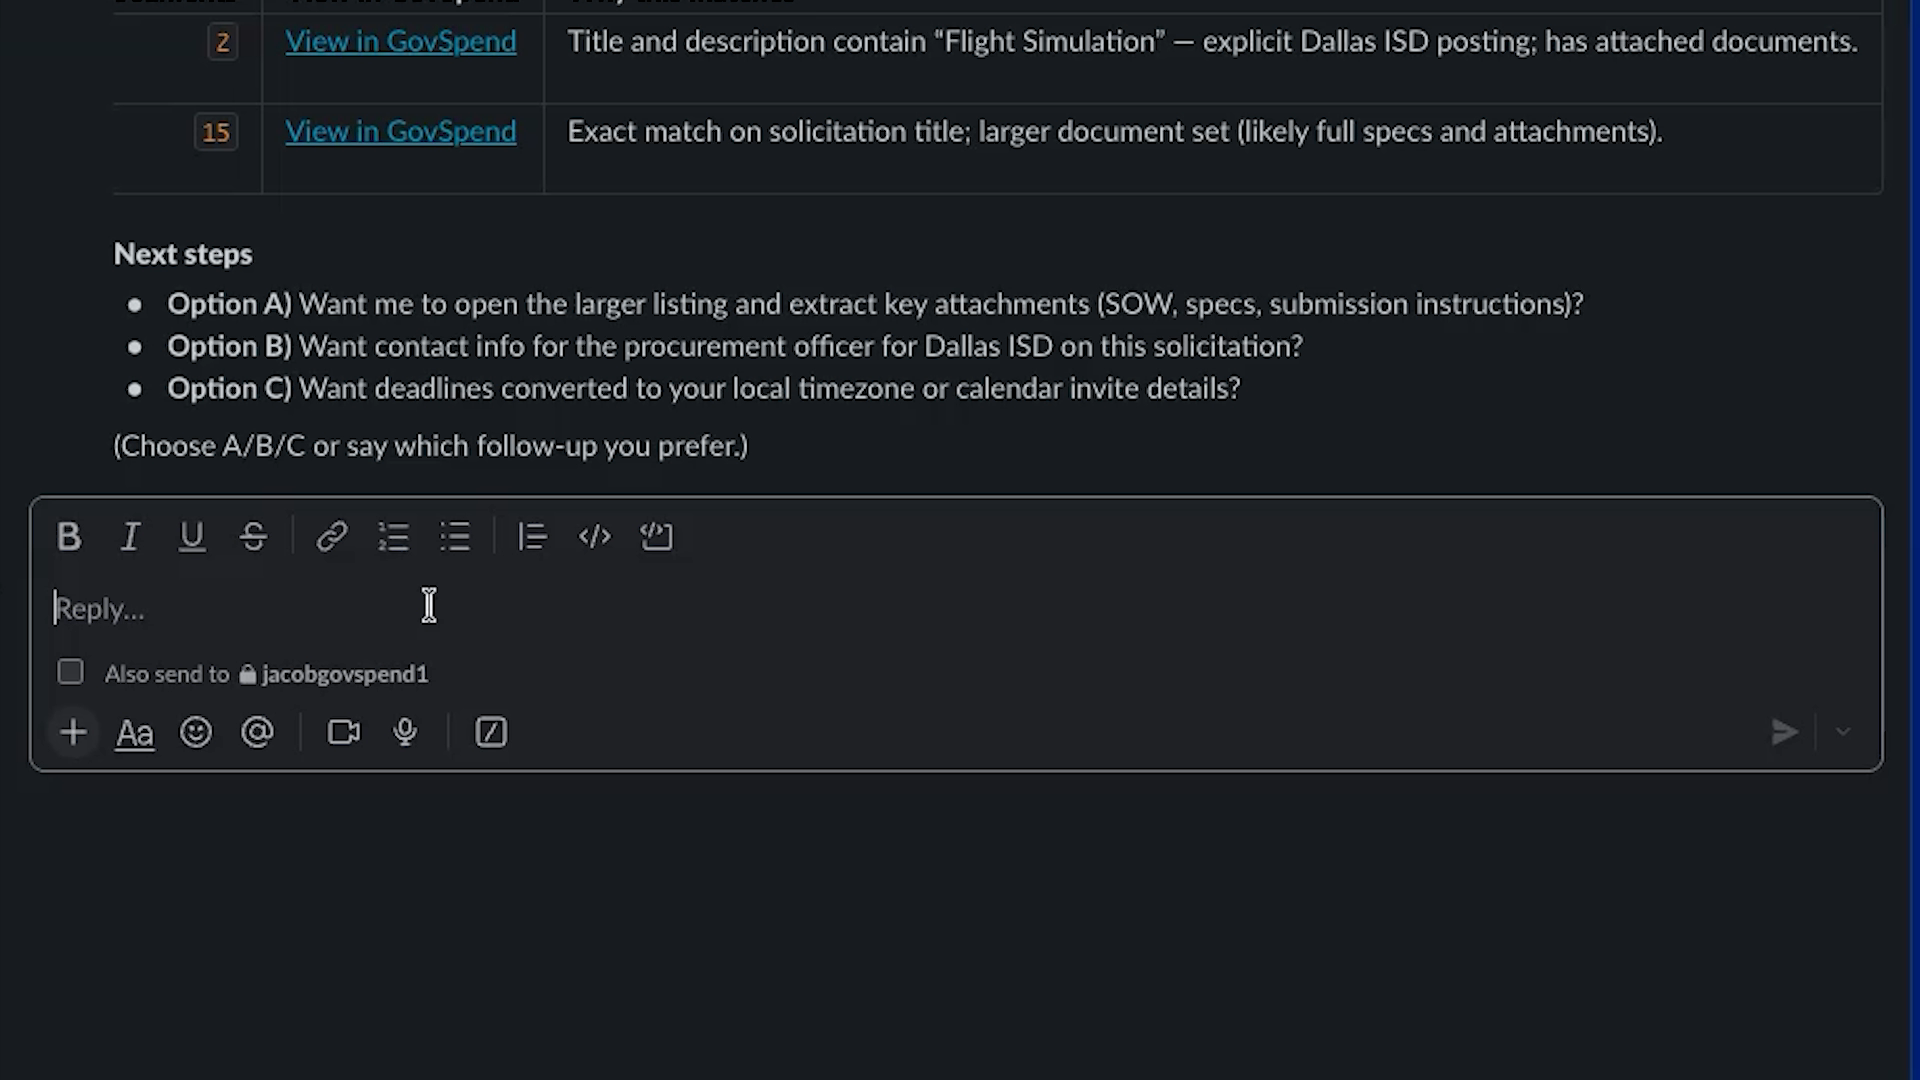Insert a blockquote
1920x1080 pixels.
tap(532, 537)
